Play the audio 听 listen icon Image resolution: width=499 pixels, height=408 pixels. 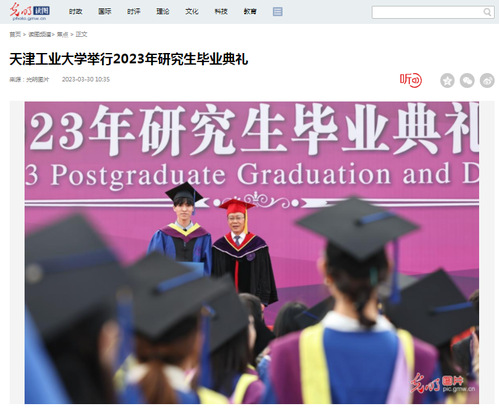(x=411, y=80)
